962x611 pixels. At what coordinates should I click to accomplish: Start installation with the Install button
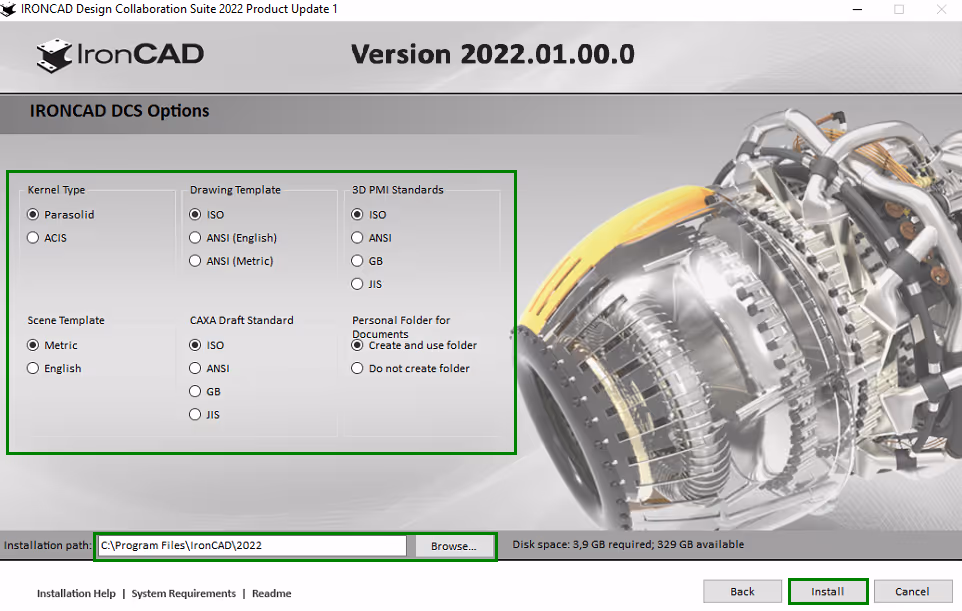828,591
